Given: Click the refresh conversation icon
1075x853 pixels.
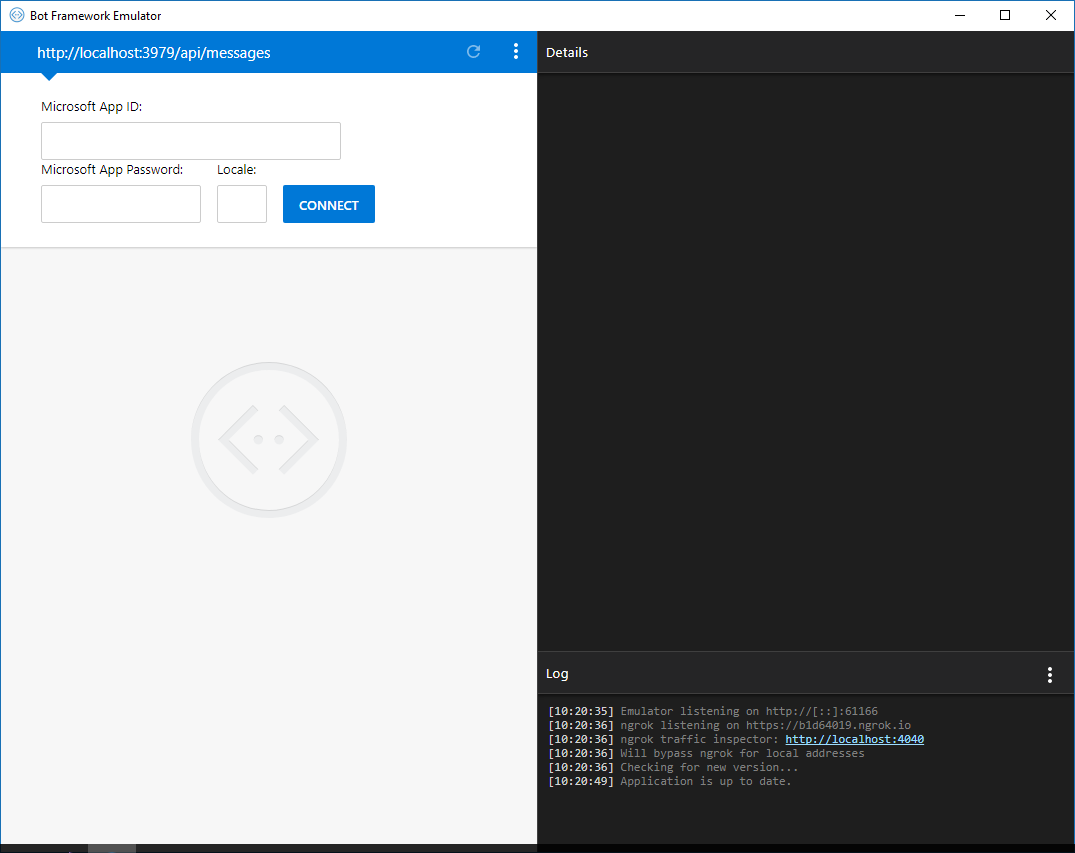Looking at the screenshot, I should [473, 51].
